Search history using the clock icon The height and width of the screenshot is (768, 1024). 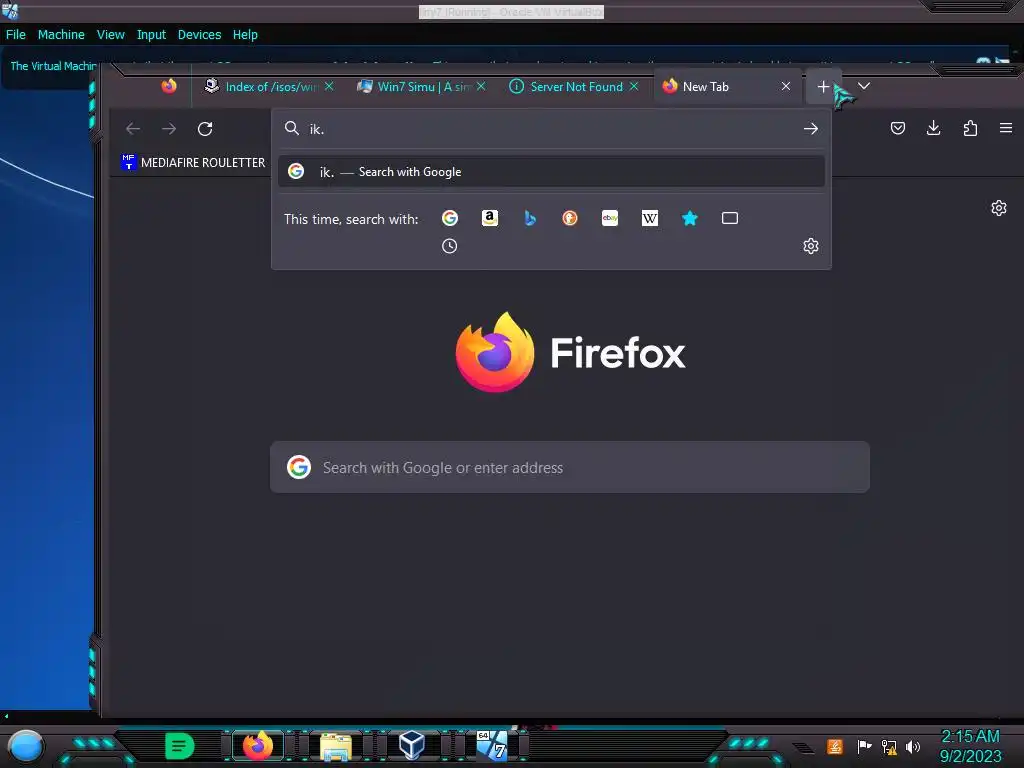click(449, 246)
